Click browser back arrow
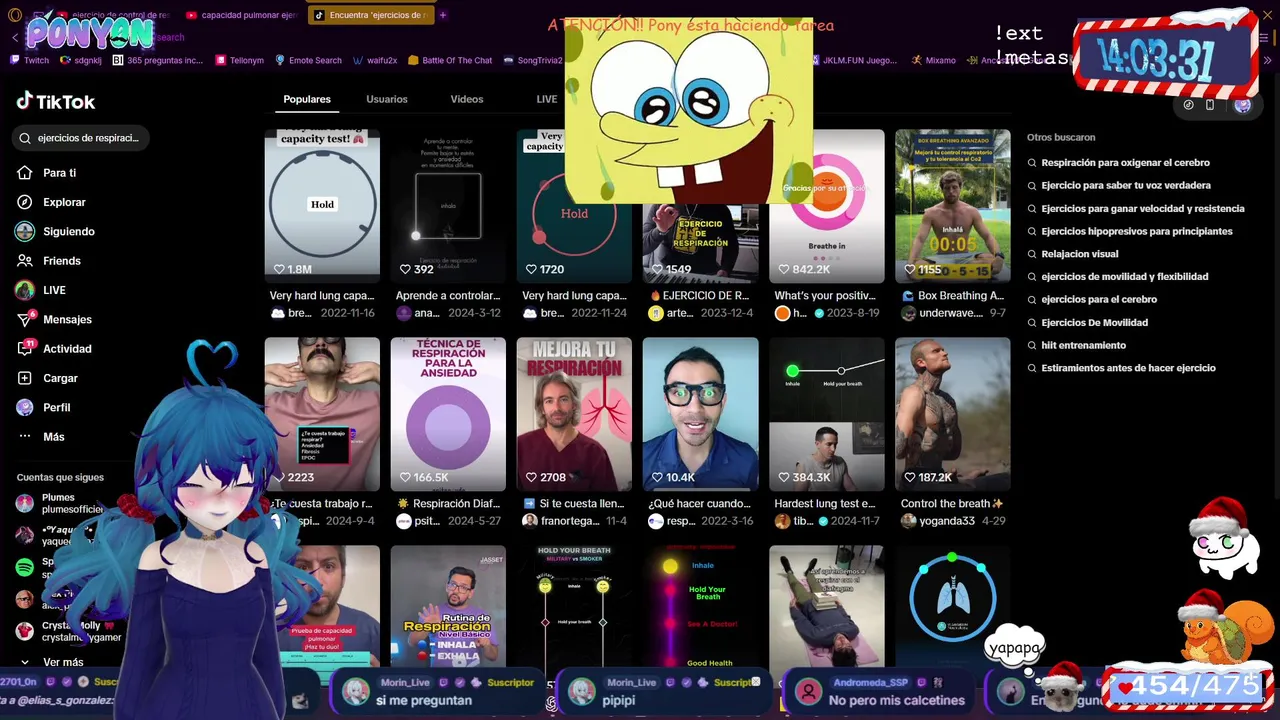Image resolution: width=1280 pixels, height=720 pixels. [15, 37]
